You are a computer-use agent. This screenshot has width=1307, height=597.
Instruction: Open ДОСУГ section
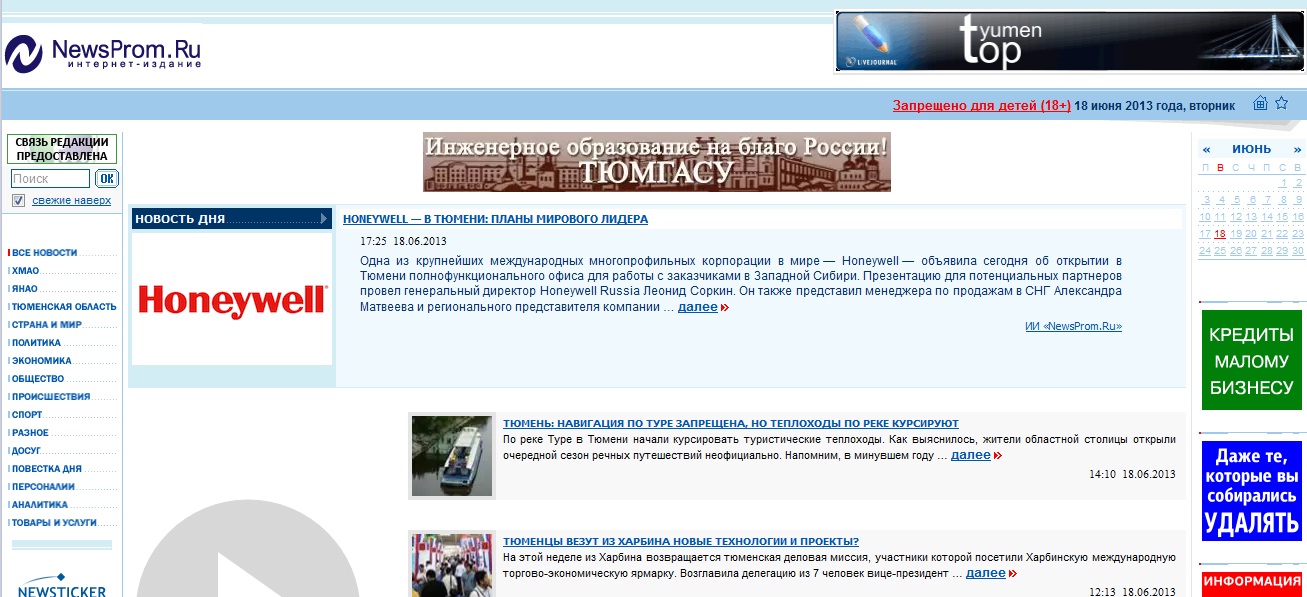tap(26, 451)
